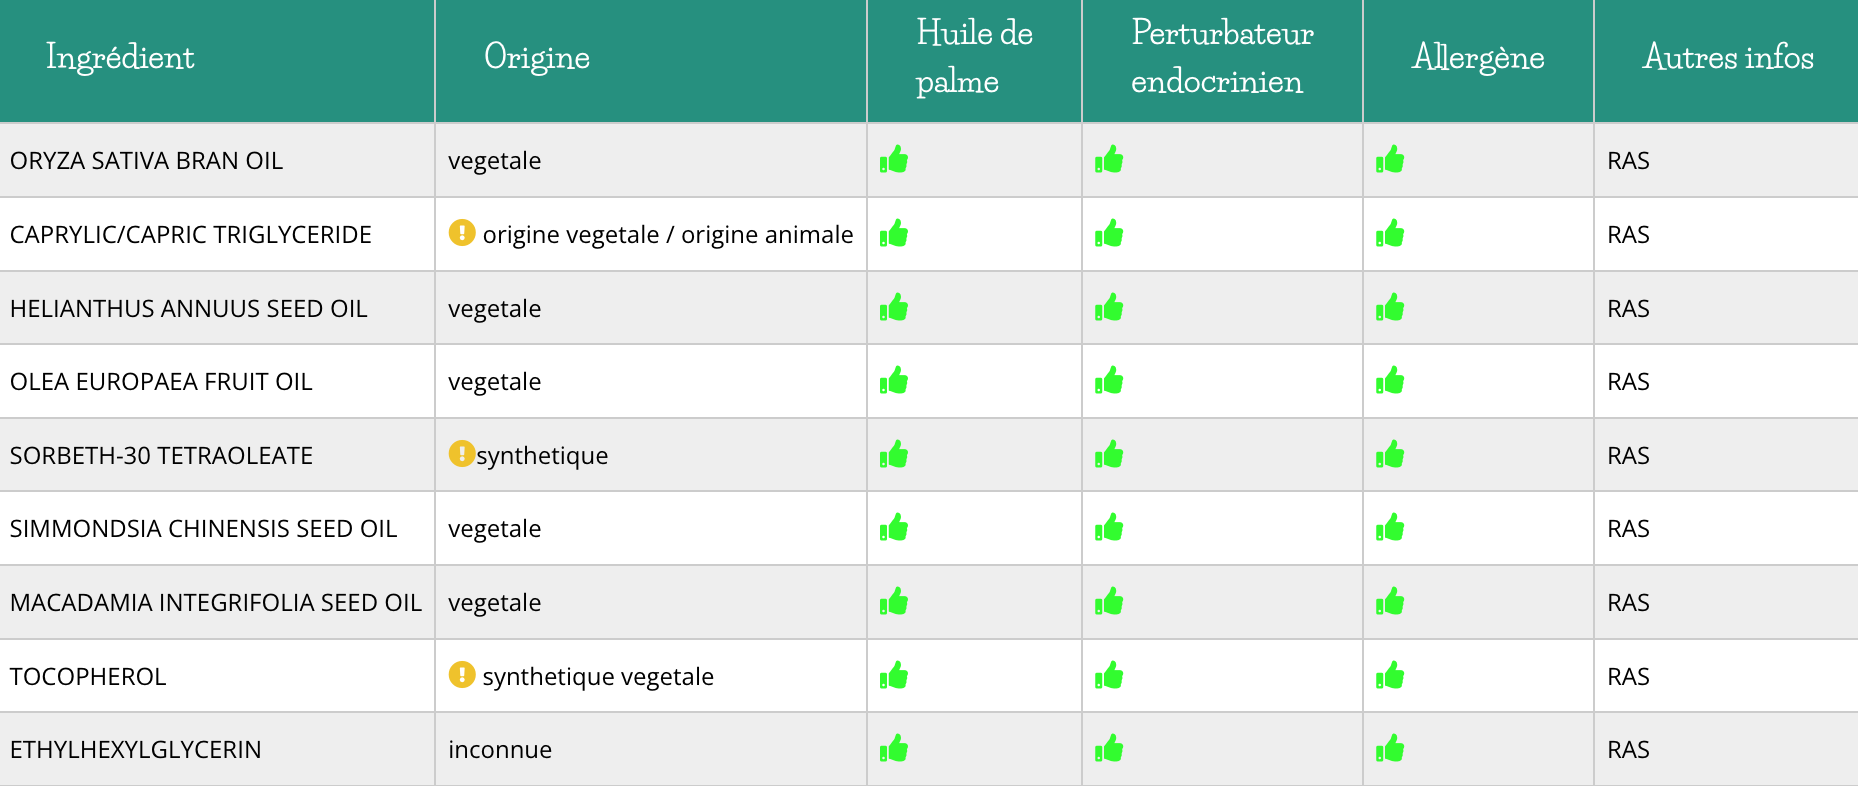This screenshot has height=786, width=1858.
Task: Select the ETHYLHEXYLGLYCERIN ingredient name
Action: click(135, 750)
